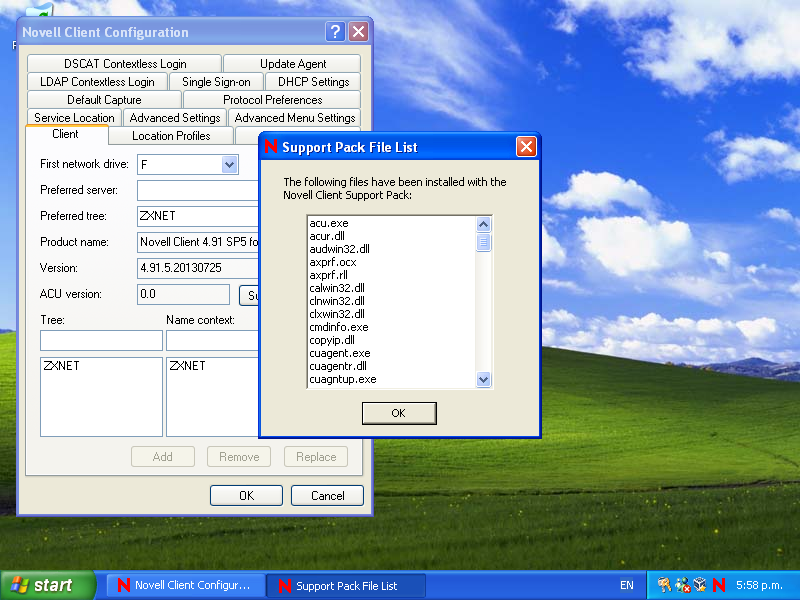
Task: Select clxwin32.dll in the file list
Action: pyautogui.click(x=337, y=314)
